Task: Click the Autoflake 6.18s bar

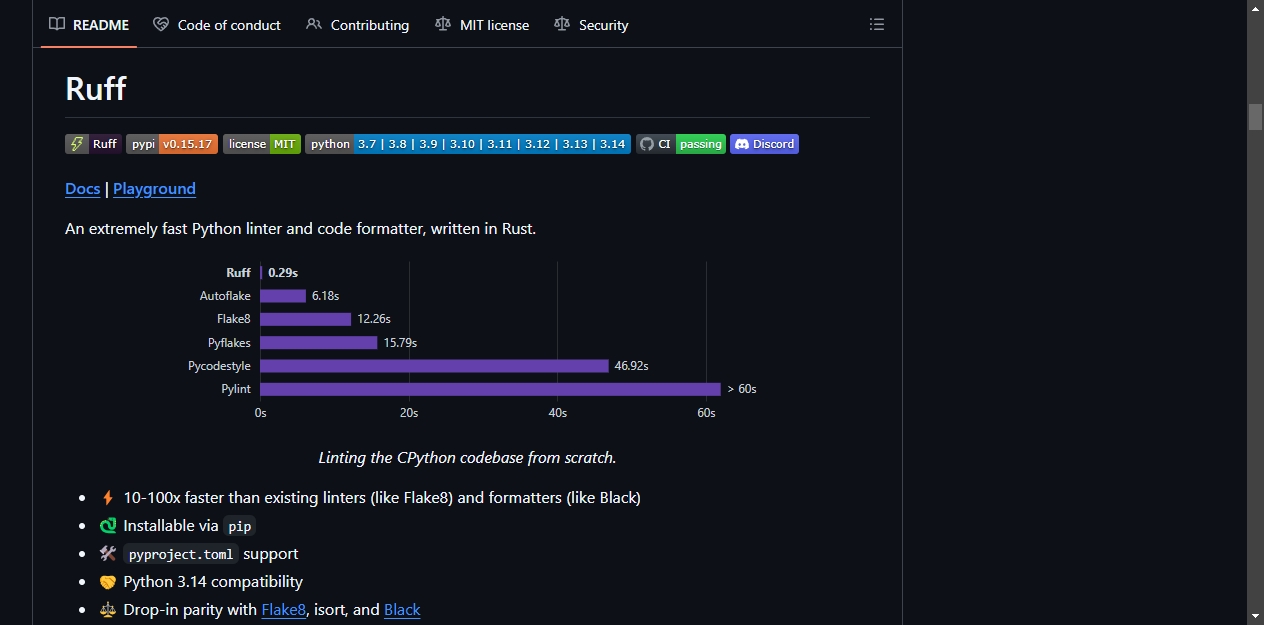Action: click(283, 296)
